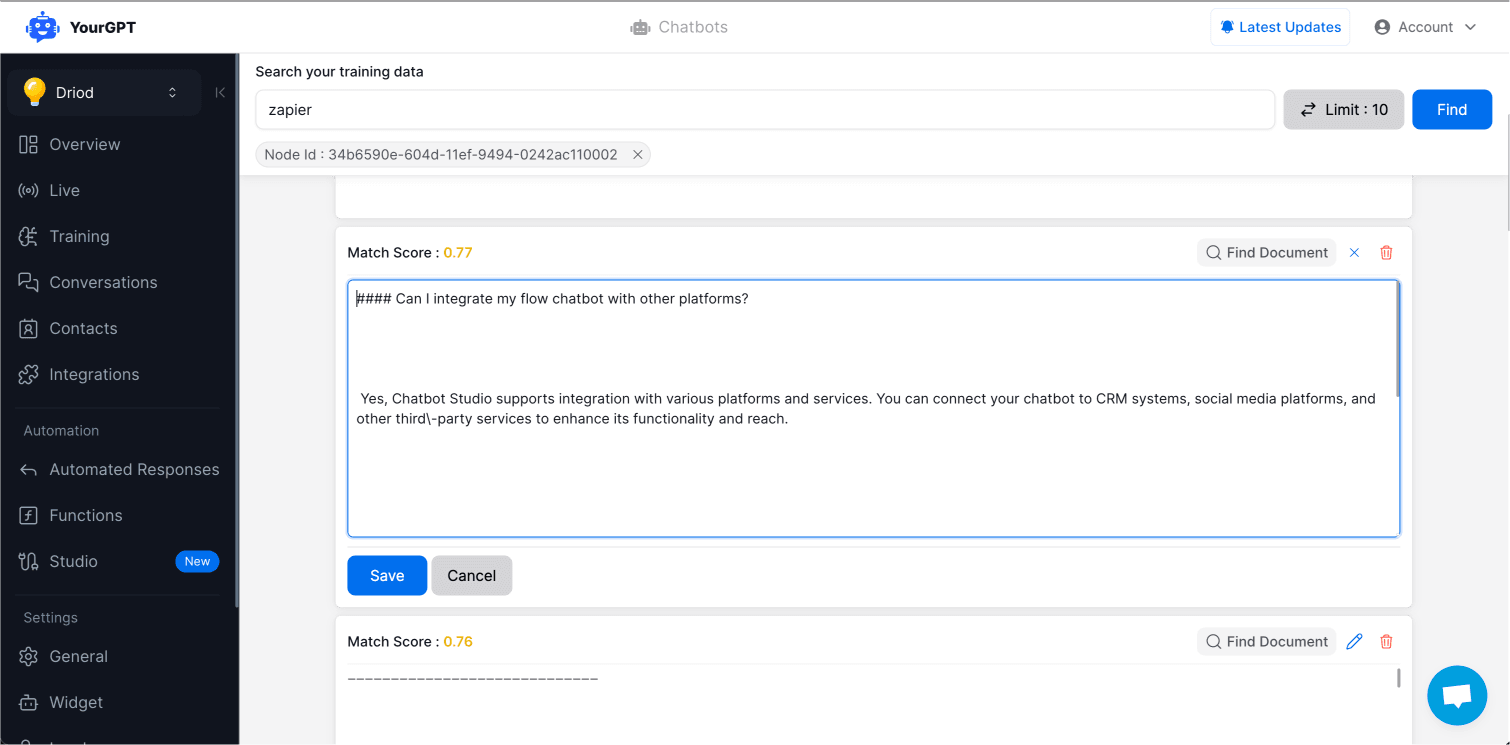Open the Contacts panel
1510x745 pixels.
(x=83, y=328)
